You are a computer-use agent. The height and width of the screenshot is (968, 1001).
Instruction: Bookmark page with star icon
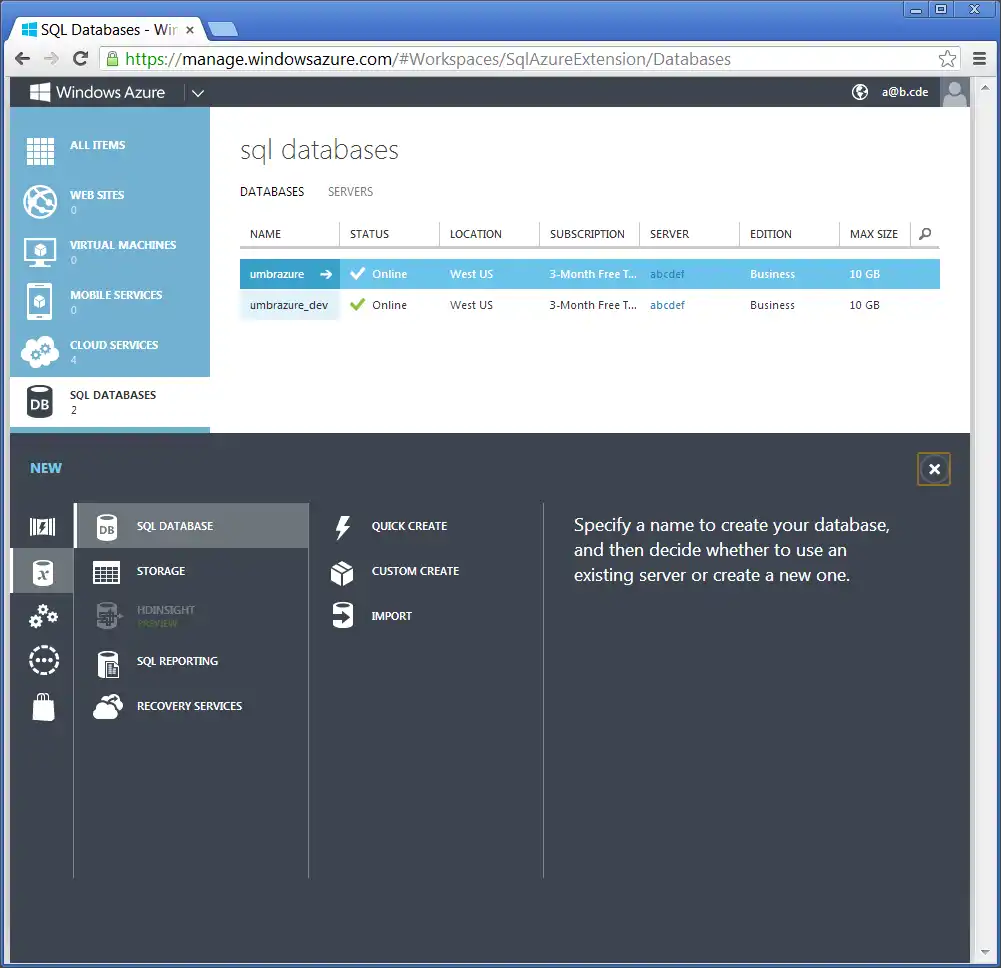coord(947,59)
